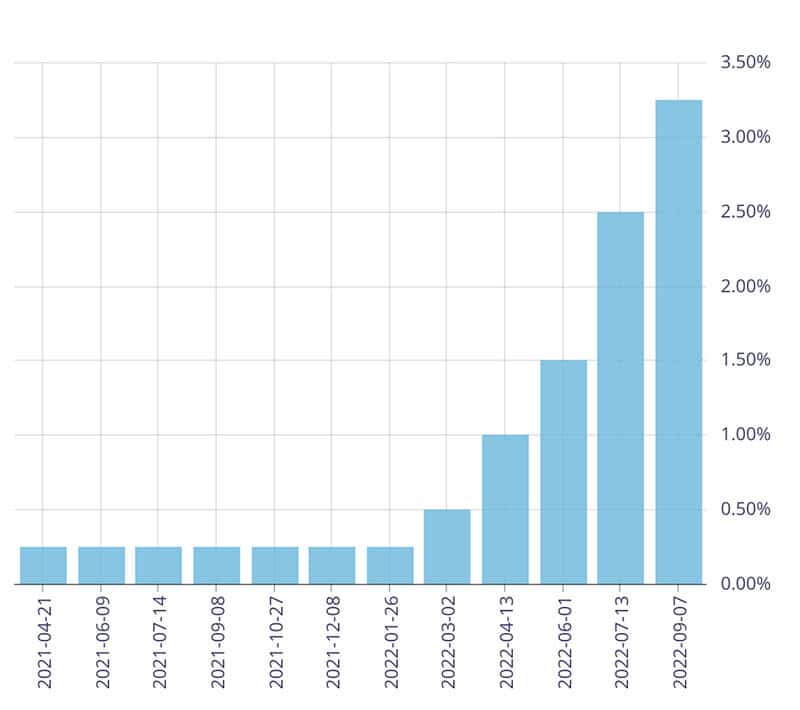Select the 2021-04-21 x-axis date label
Viewport: 800px width, 710px height.
point(44,646)
